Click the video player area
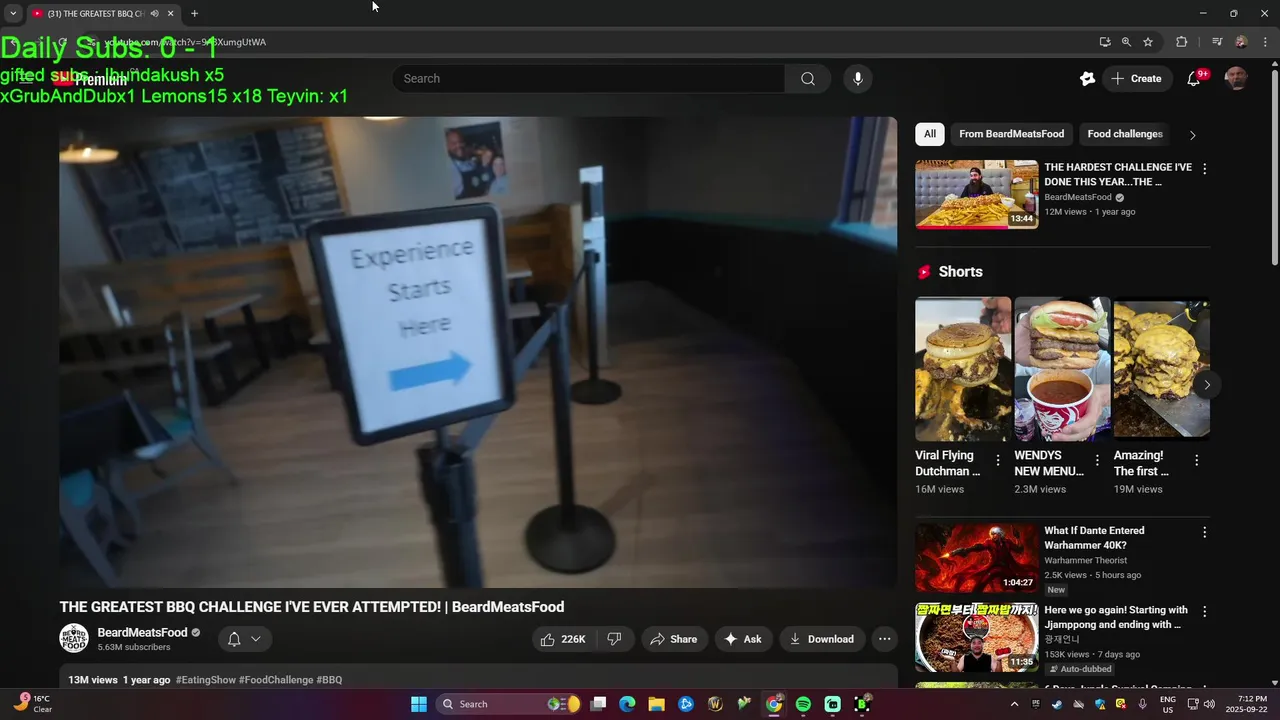This screenshot has width=1280, height=720. point(478,352)
